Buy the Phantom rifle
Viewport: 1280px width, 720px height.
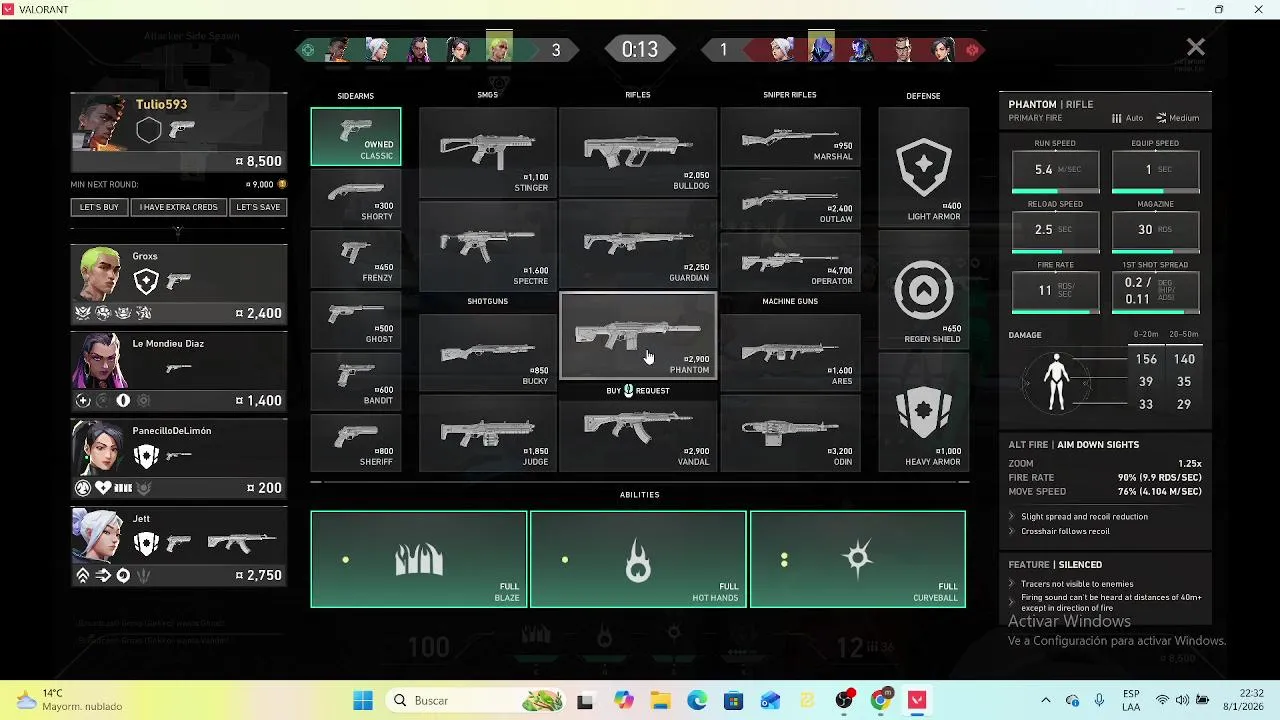[638, 336]
